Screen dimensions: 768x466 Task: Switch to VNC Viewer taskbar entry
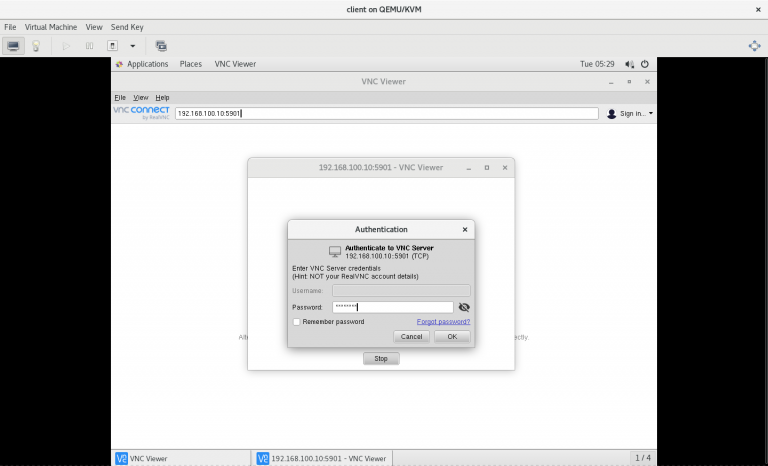point(181,459)
